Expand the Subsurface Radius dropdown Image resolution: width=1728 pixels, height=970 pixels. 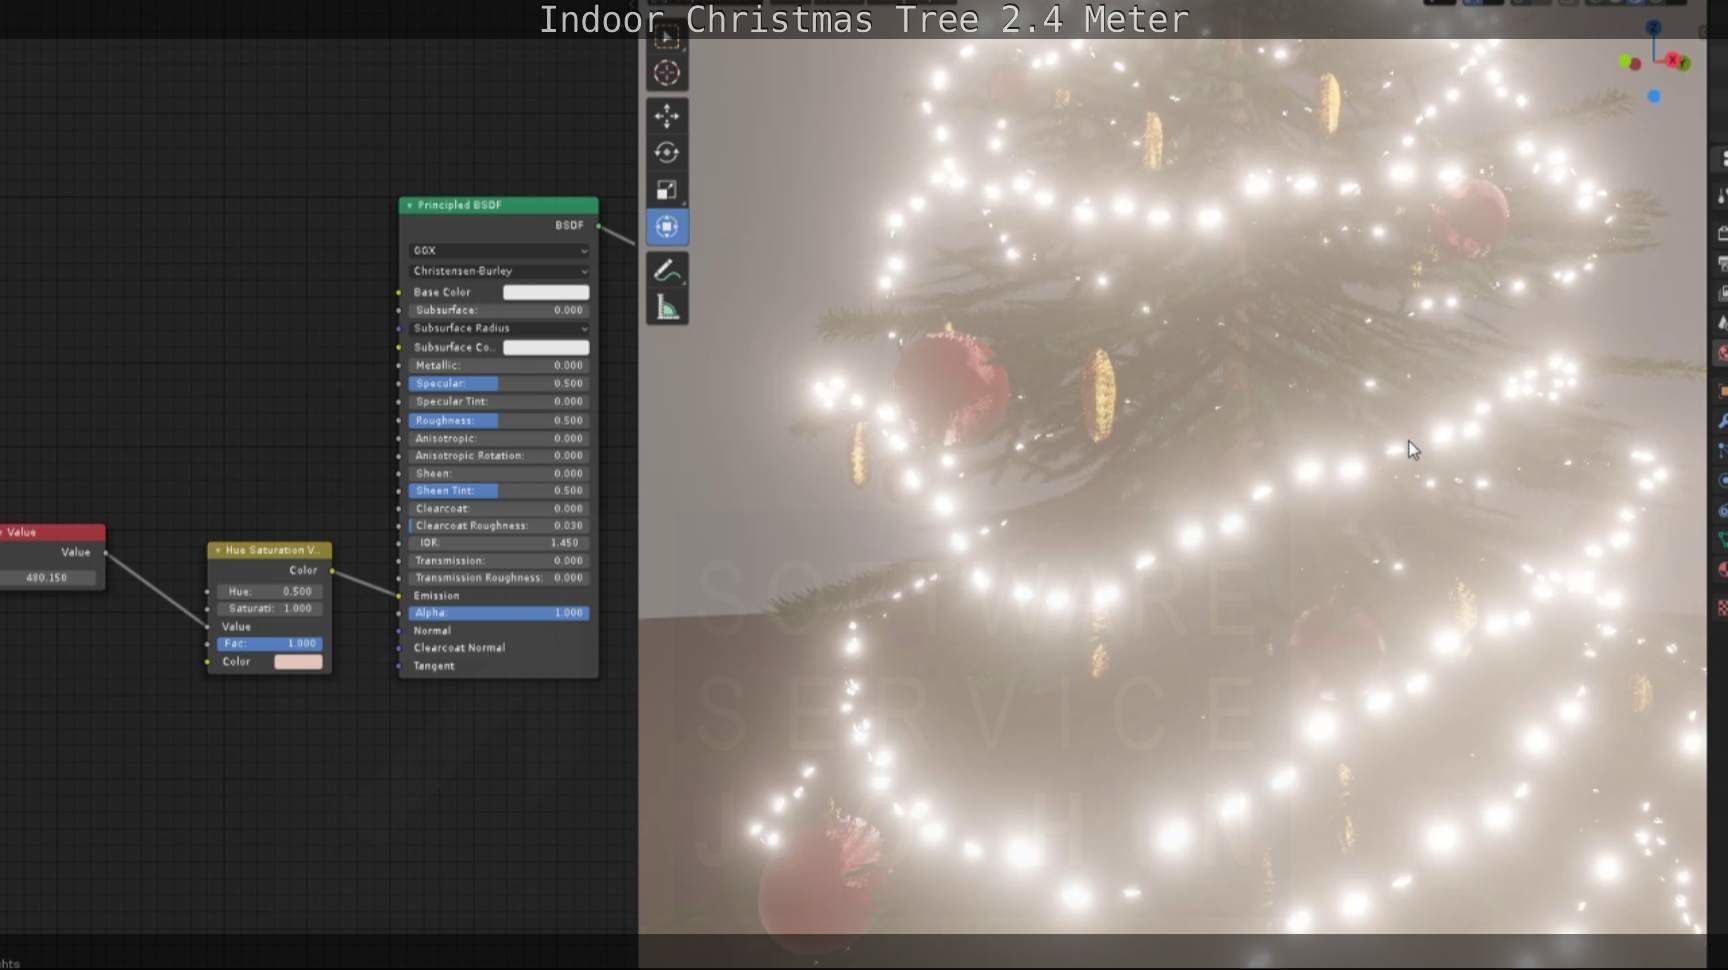tap(499, 328)
